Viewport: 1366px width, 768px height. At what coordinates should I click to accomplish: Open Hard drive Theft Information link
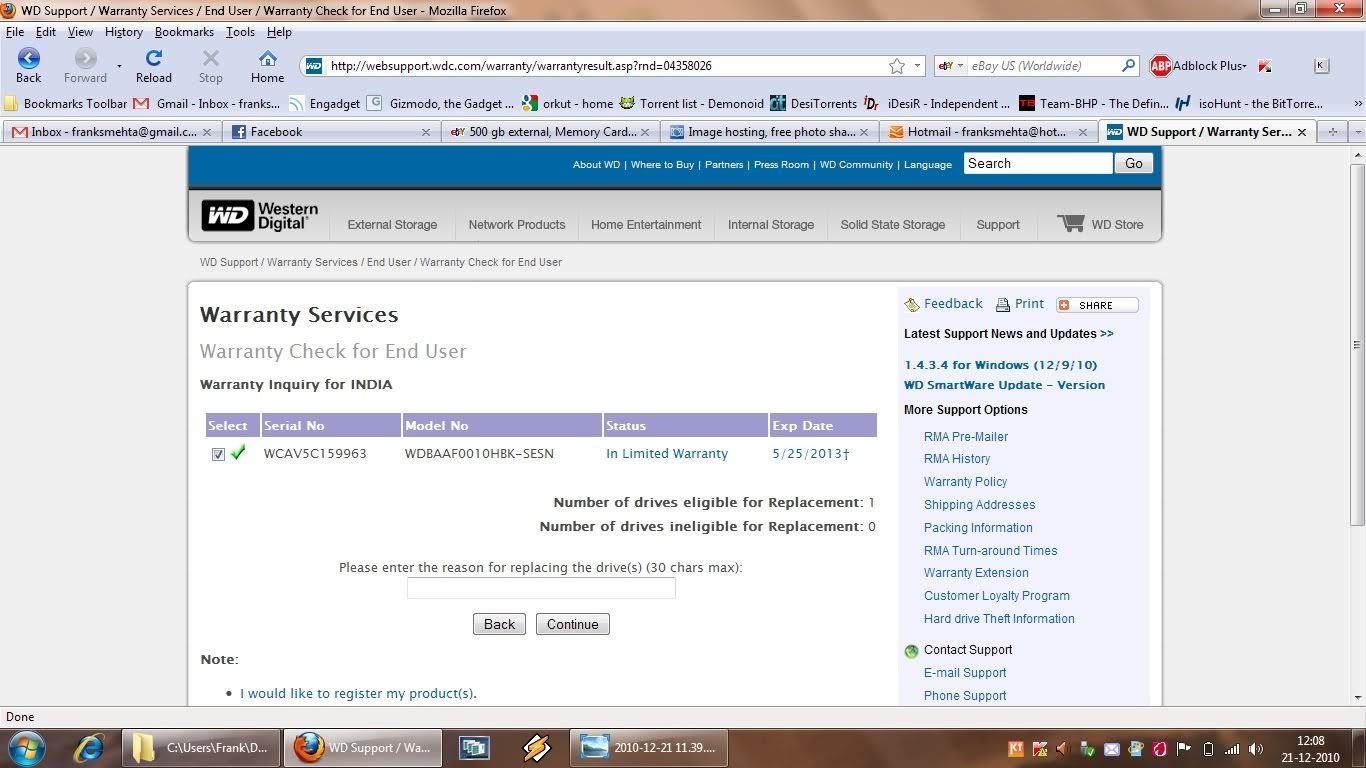pos(999,619)
